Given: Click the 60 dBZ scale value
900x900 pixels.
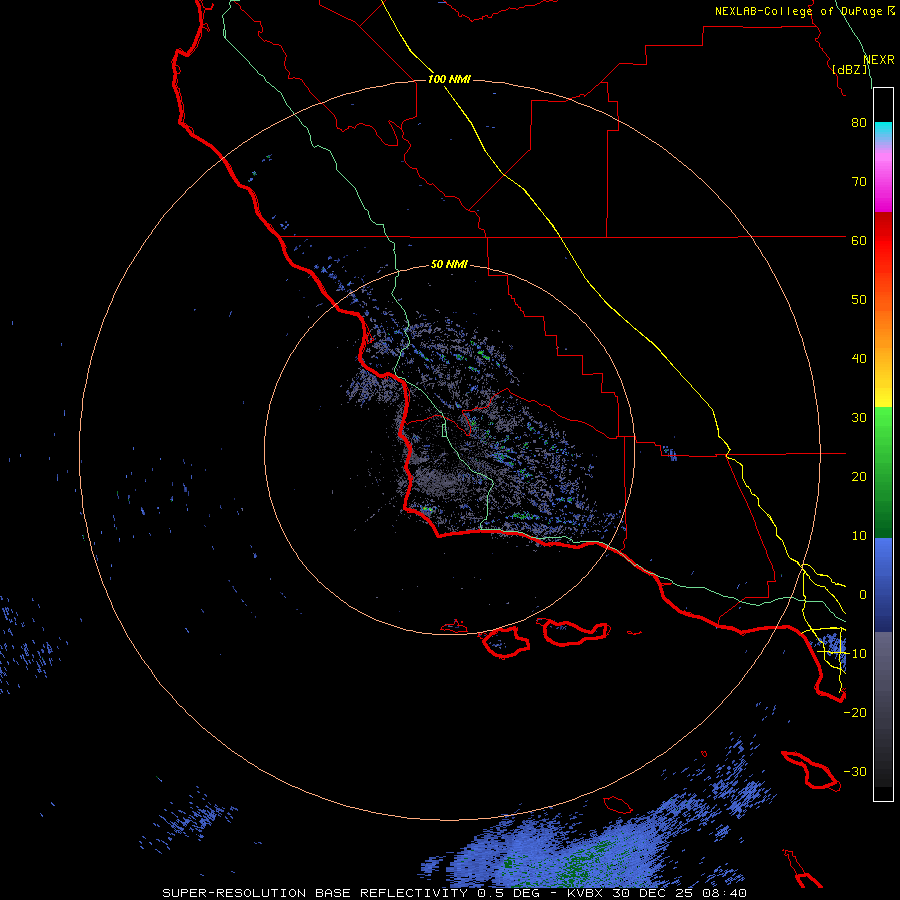Looking at the screenshot, I should tap(859, 240).
